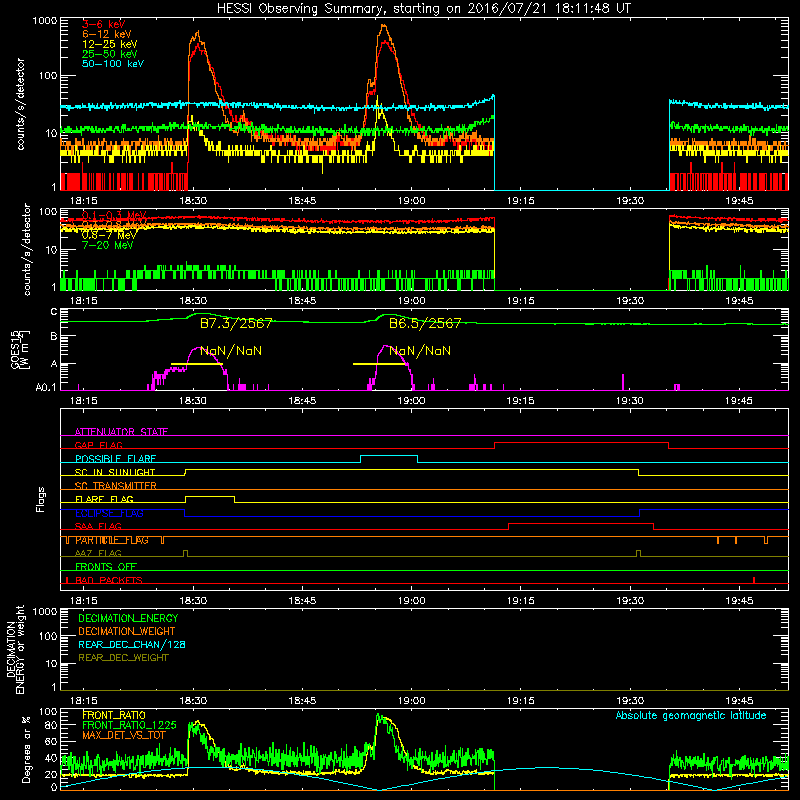Viewport: 800px width, 800px height.
Task: Click the 12-25 keV legend label
Action: (x=110, y=44)
